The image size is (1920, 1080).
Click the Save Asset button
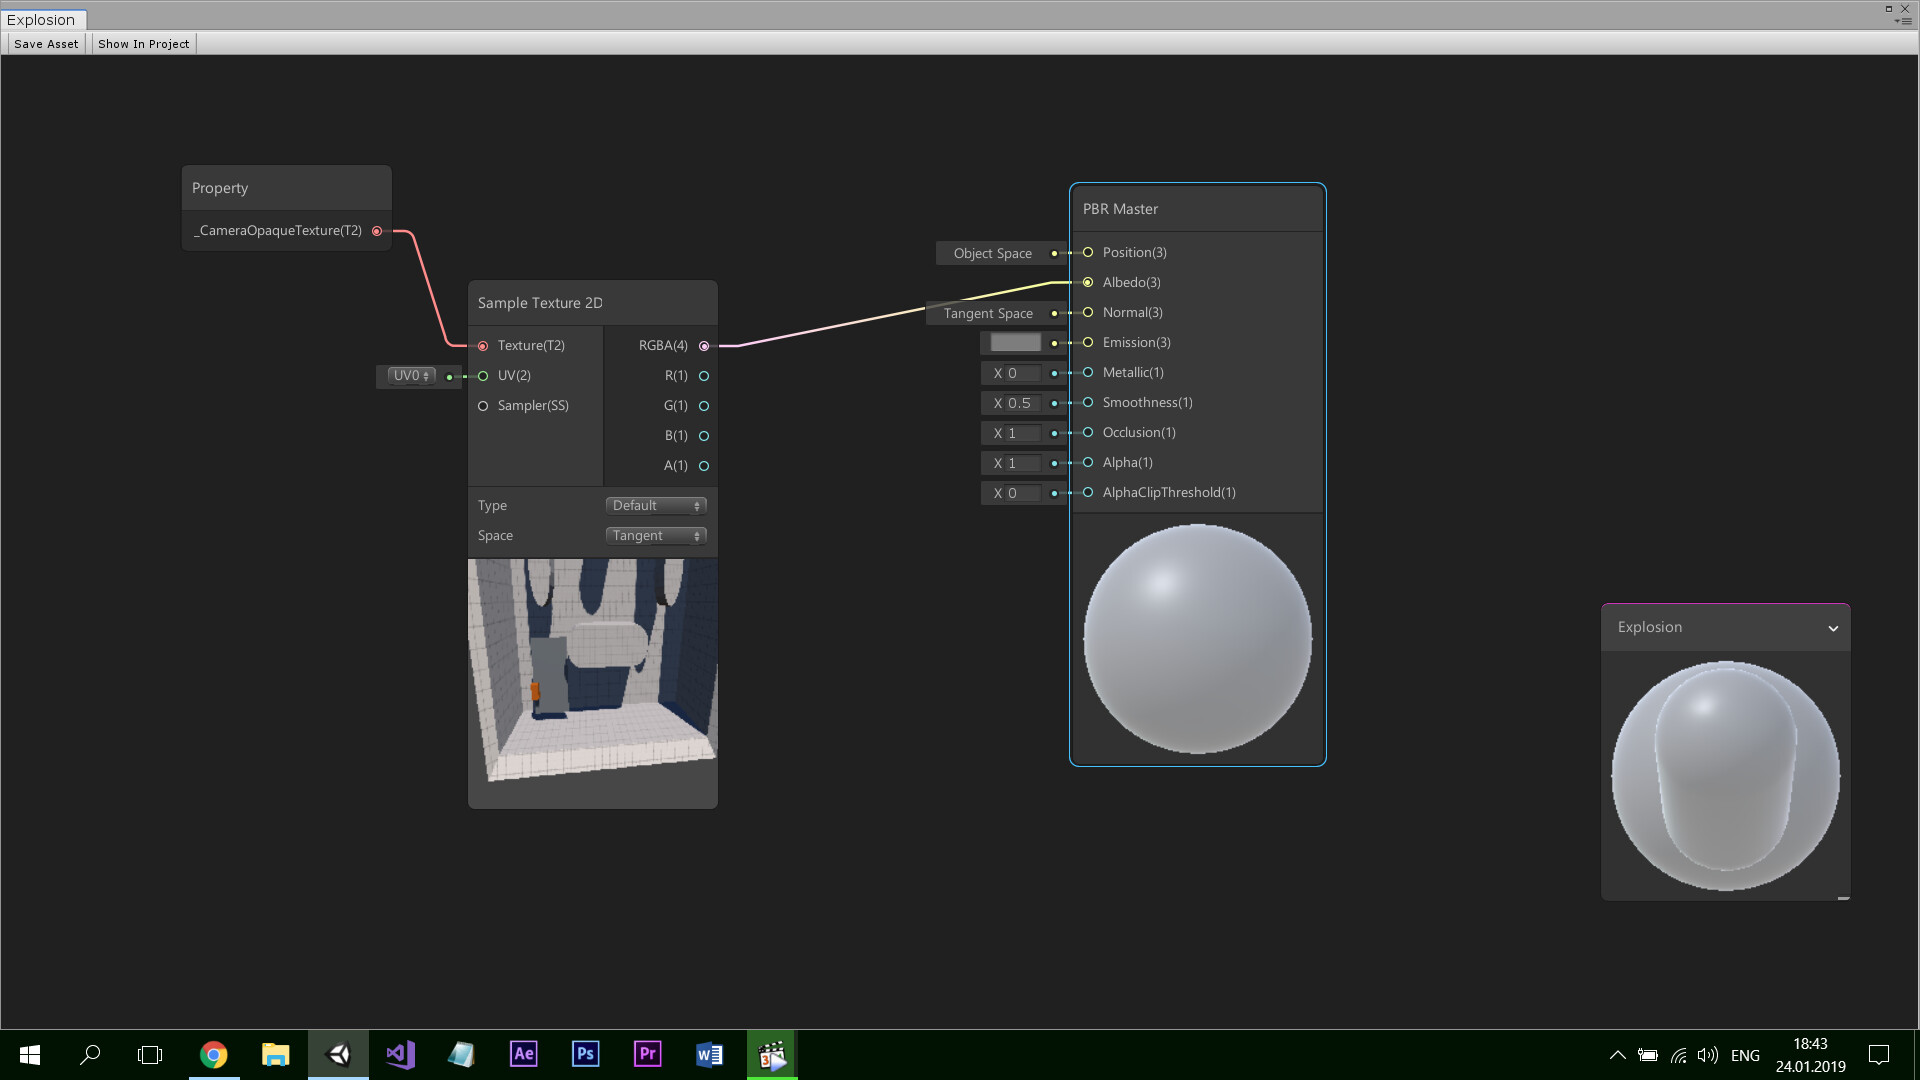[x=46, y=44]
